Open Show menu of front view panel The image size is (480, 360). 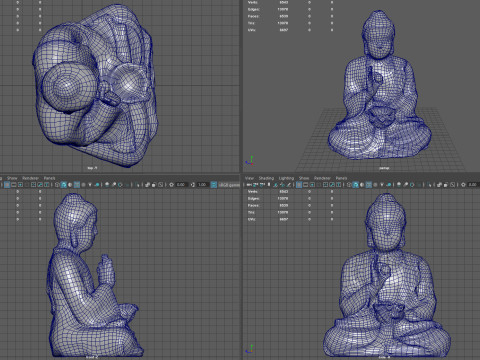pyautogui.click(x=304, y=178)
